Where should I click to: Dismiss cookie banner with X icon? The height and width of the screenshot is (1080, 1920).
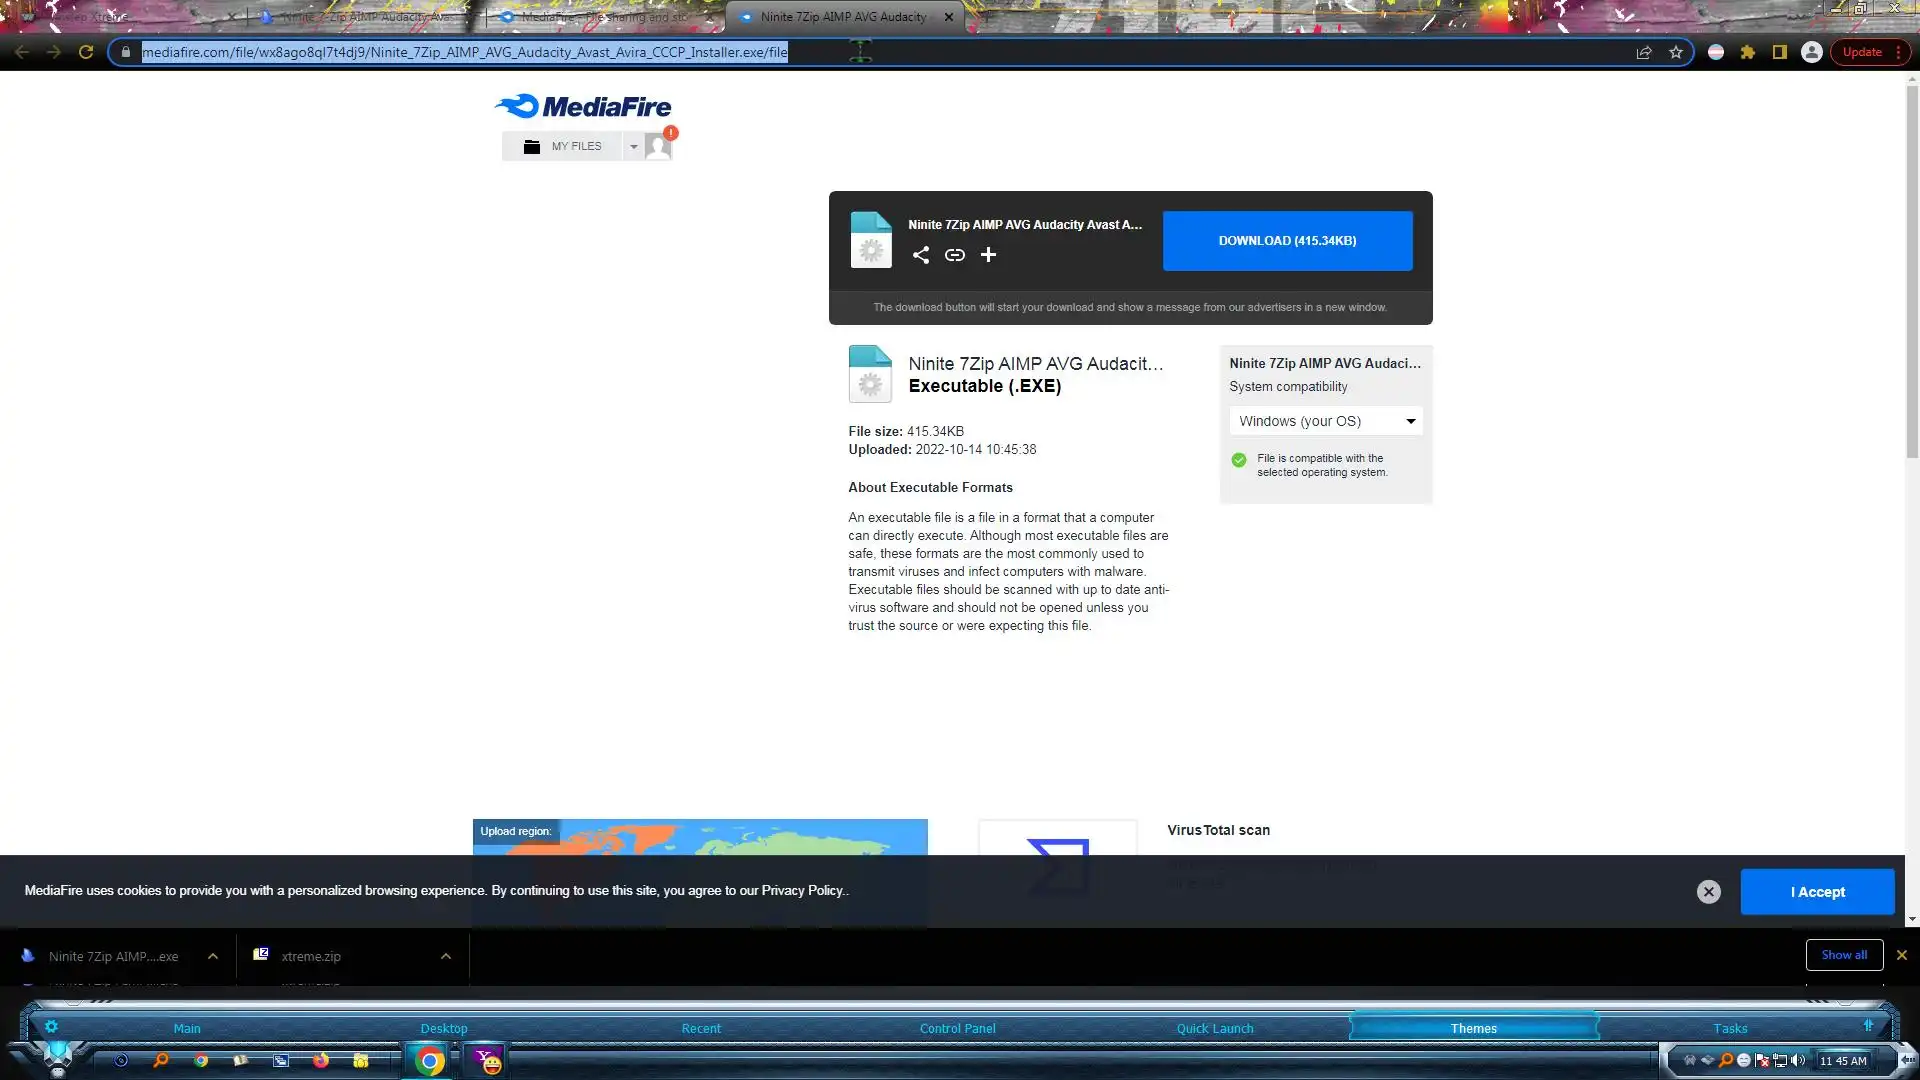pyautogui.click(x=1708, y=892)
